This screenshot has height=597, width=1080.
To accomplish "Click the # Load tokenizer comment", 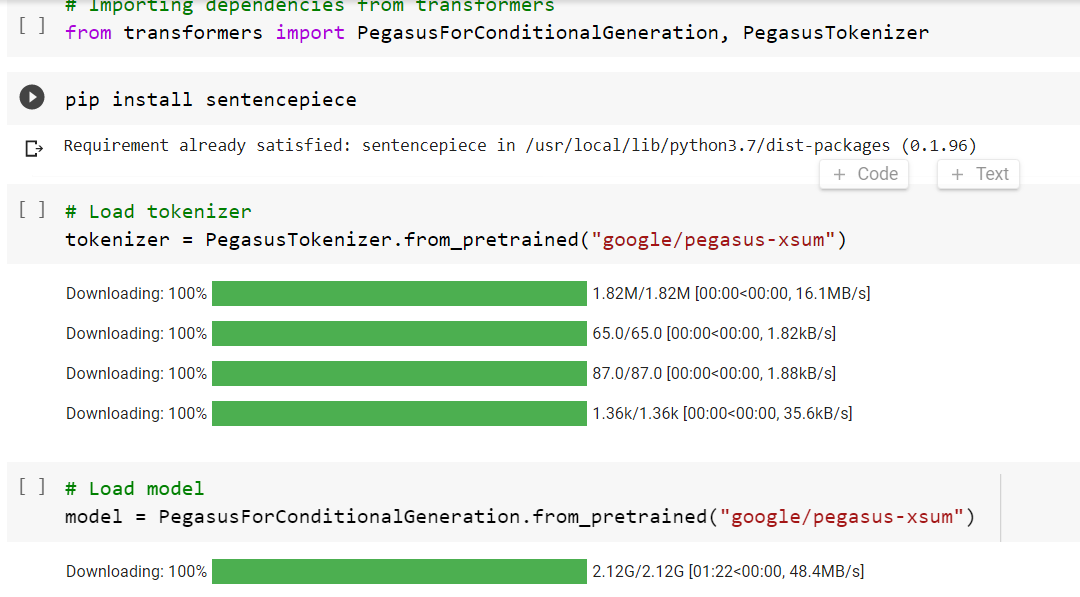I will tap(158, 211).
